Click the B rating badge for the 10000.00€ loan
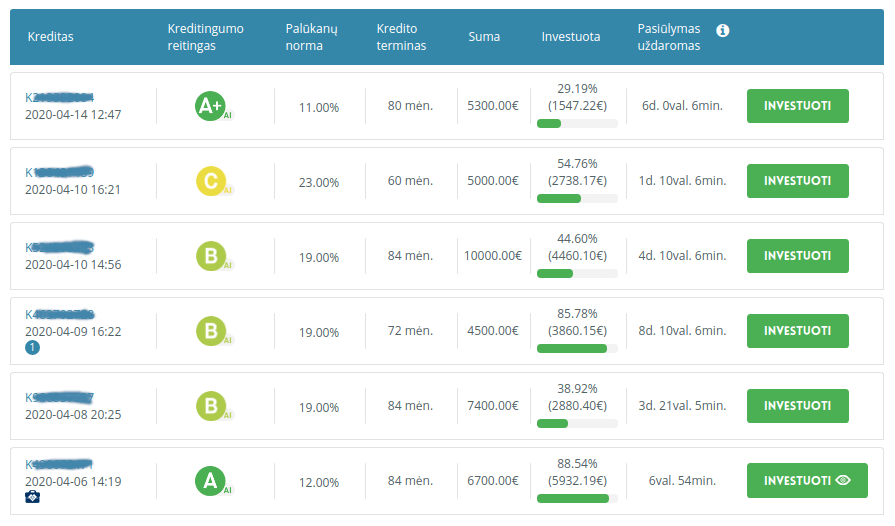The height and width of the screenshot is (526, 895). click(210, 257)
